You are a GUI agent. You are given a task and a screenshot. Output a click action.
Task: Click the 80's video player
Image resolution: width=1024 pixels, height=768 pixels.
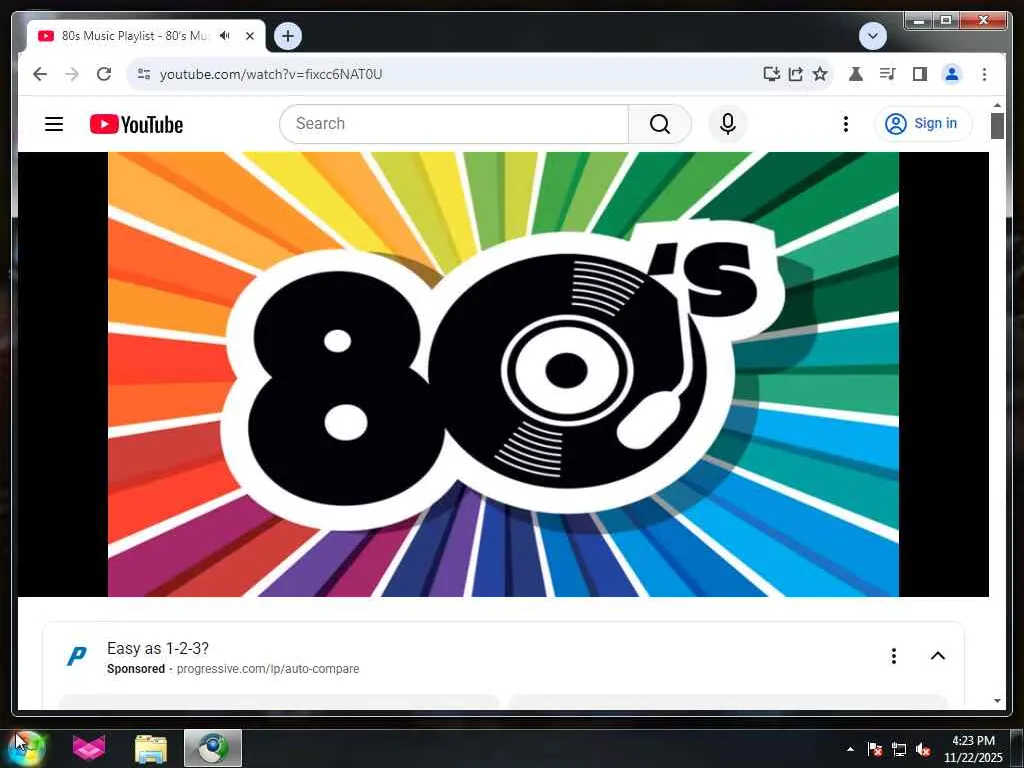(x=503, y=374)
